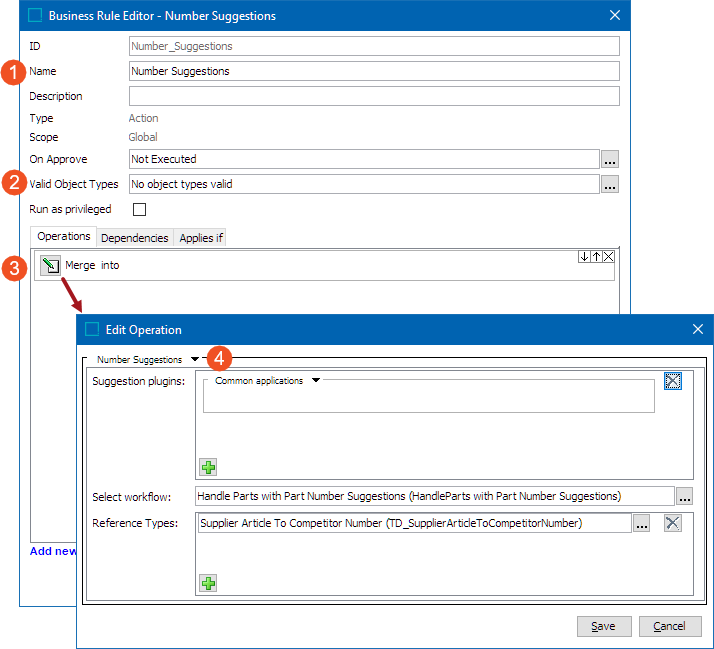Click the Suggestion plugins label
This screenshot has height=649, width=714.
coord(138,381)
